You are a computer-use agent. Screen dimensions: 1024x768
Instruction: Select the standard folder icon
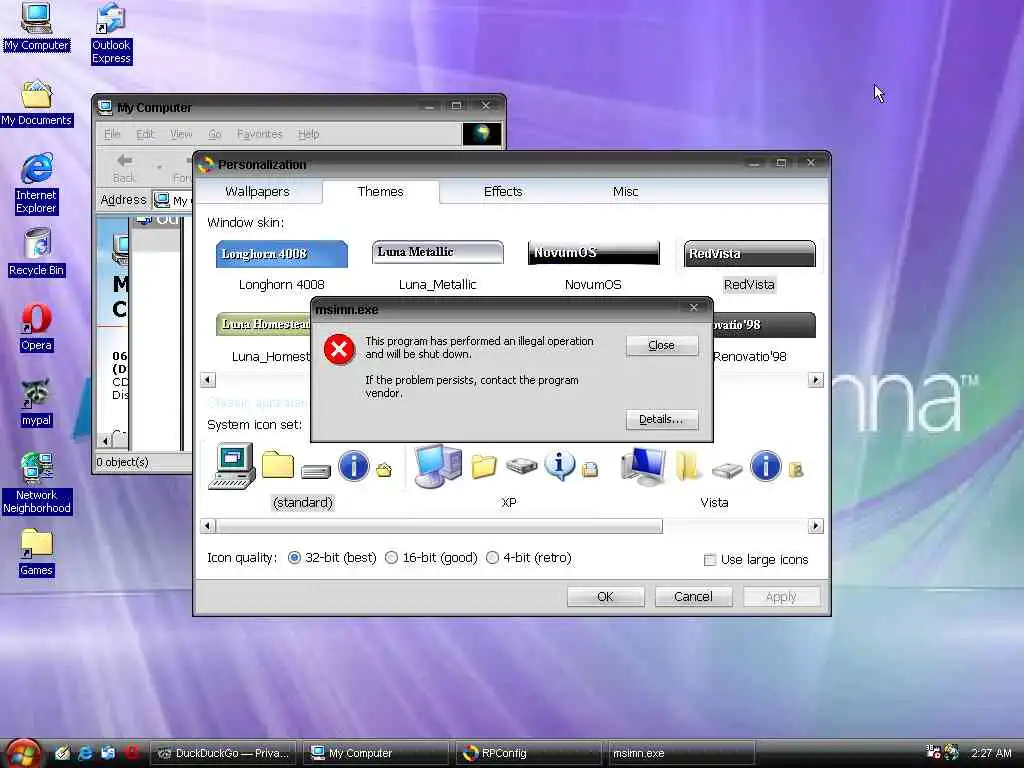(278, 465)
